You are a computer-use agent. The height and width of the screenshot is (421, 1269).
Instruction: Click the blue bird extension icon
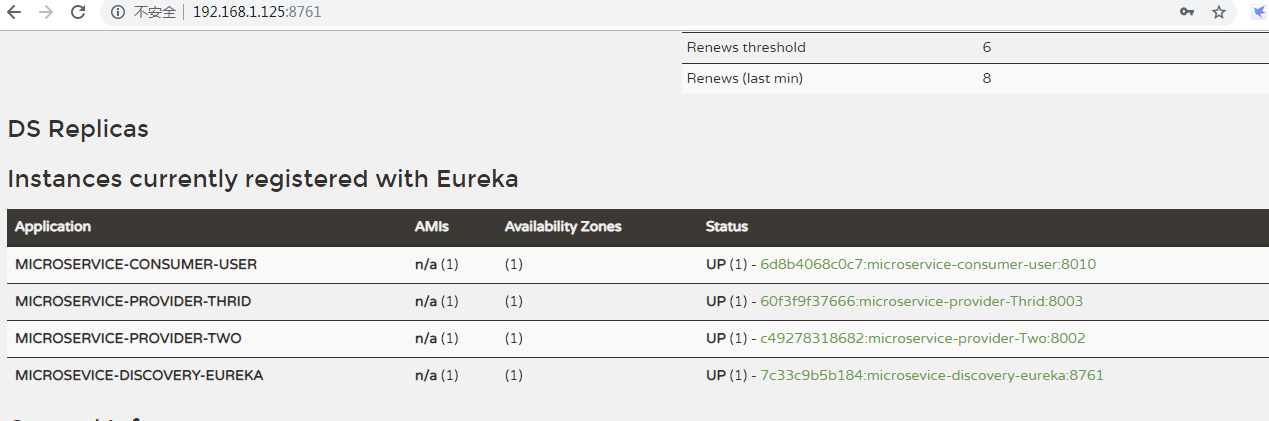[1259, 12]
